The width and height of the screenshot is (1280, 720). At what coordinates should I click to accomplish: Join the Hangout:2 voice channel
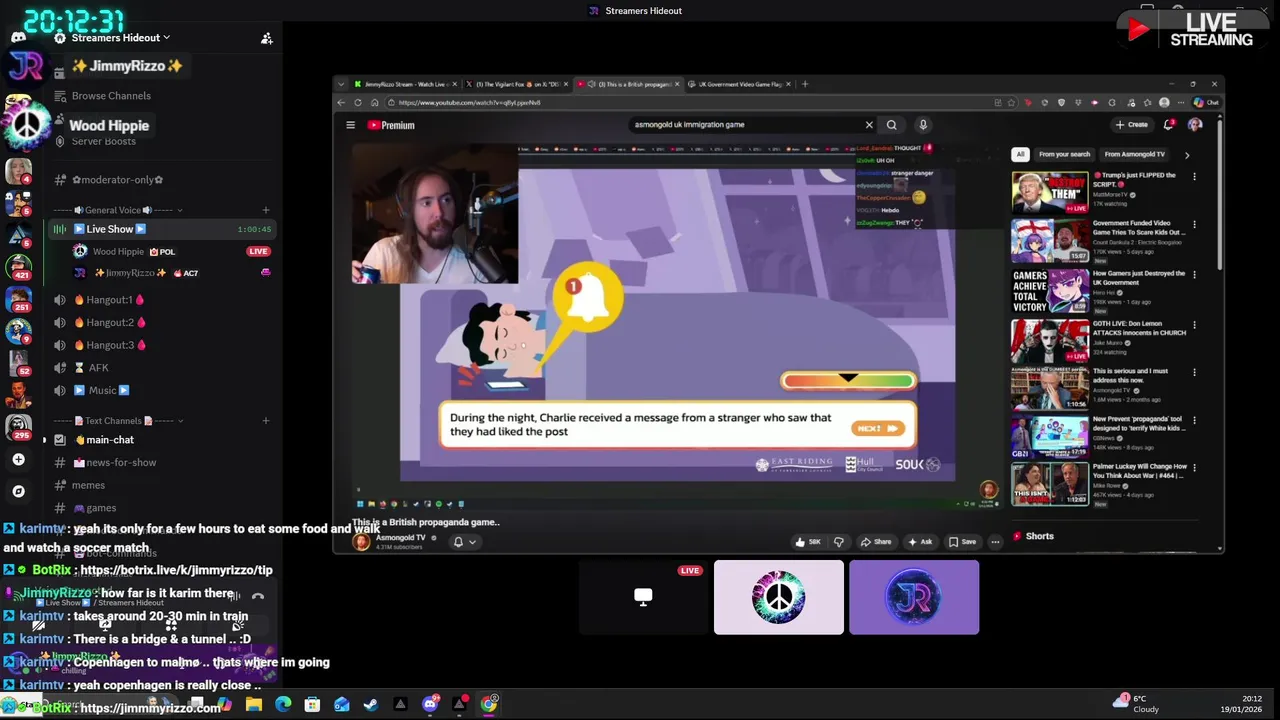click(x=115, y=323)
